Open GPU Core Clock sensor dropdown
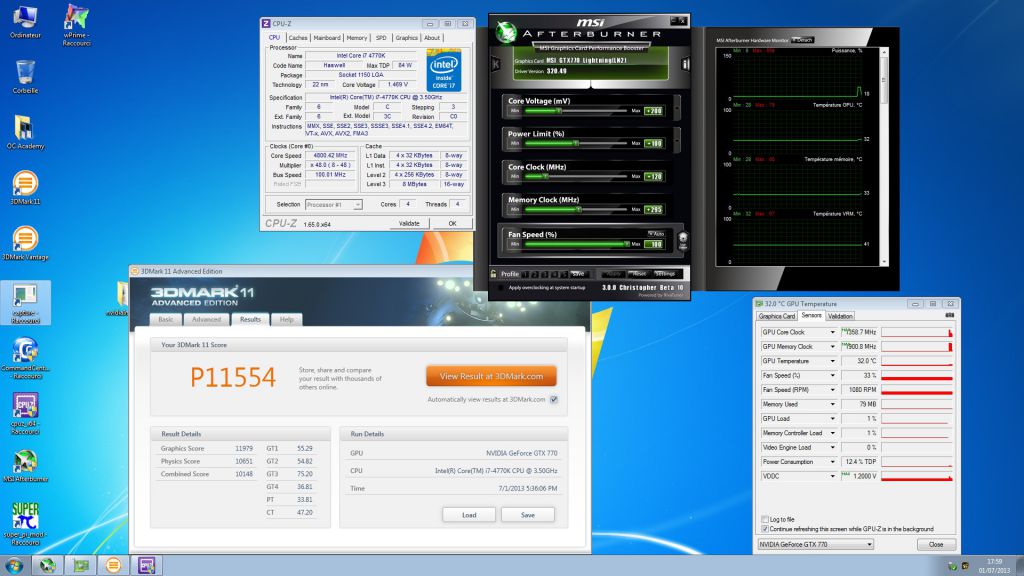1024x576 pixels. [x=833, y=332]
